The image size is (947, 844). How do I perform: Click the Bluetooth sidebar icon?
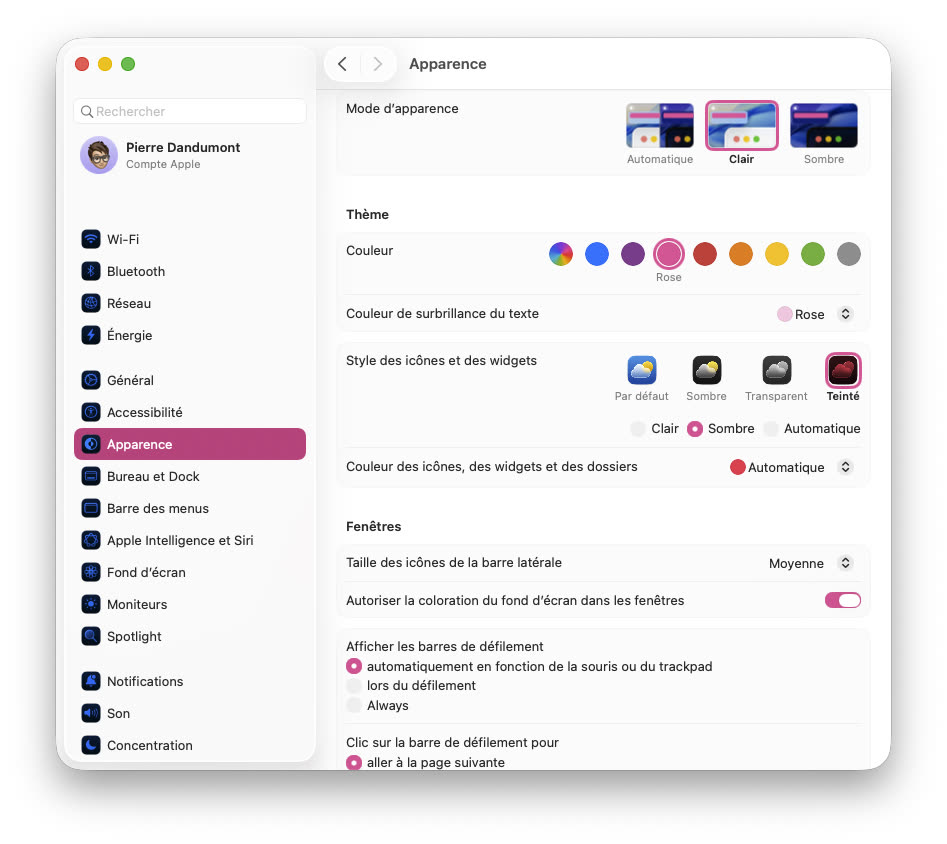pyautogui.click(x=91, y=271)
